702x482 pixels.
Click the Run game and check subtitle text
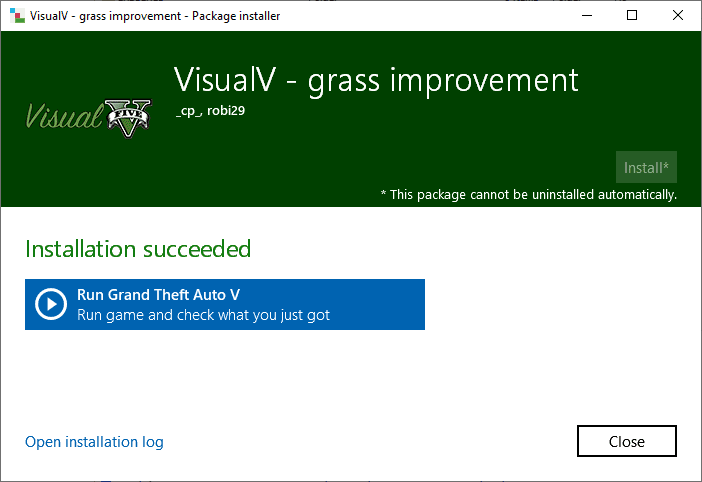(203, 315)
